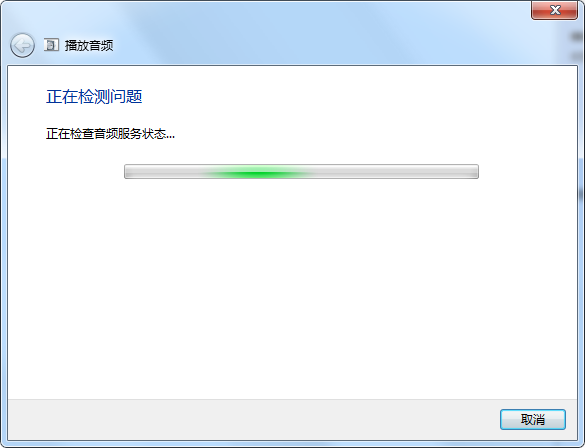Click the gray footer strip left of 取消

pyautogui.click(x=254, y=420)
